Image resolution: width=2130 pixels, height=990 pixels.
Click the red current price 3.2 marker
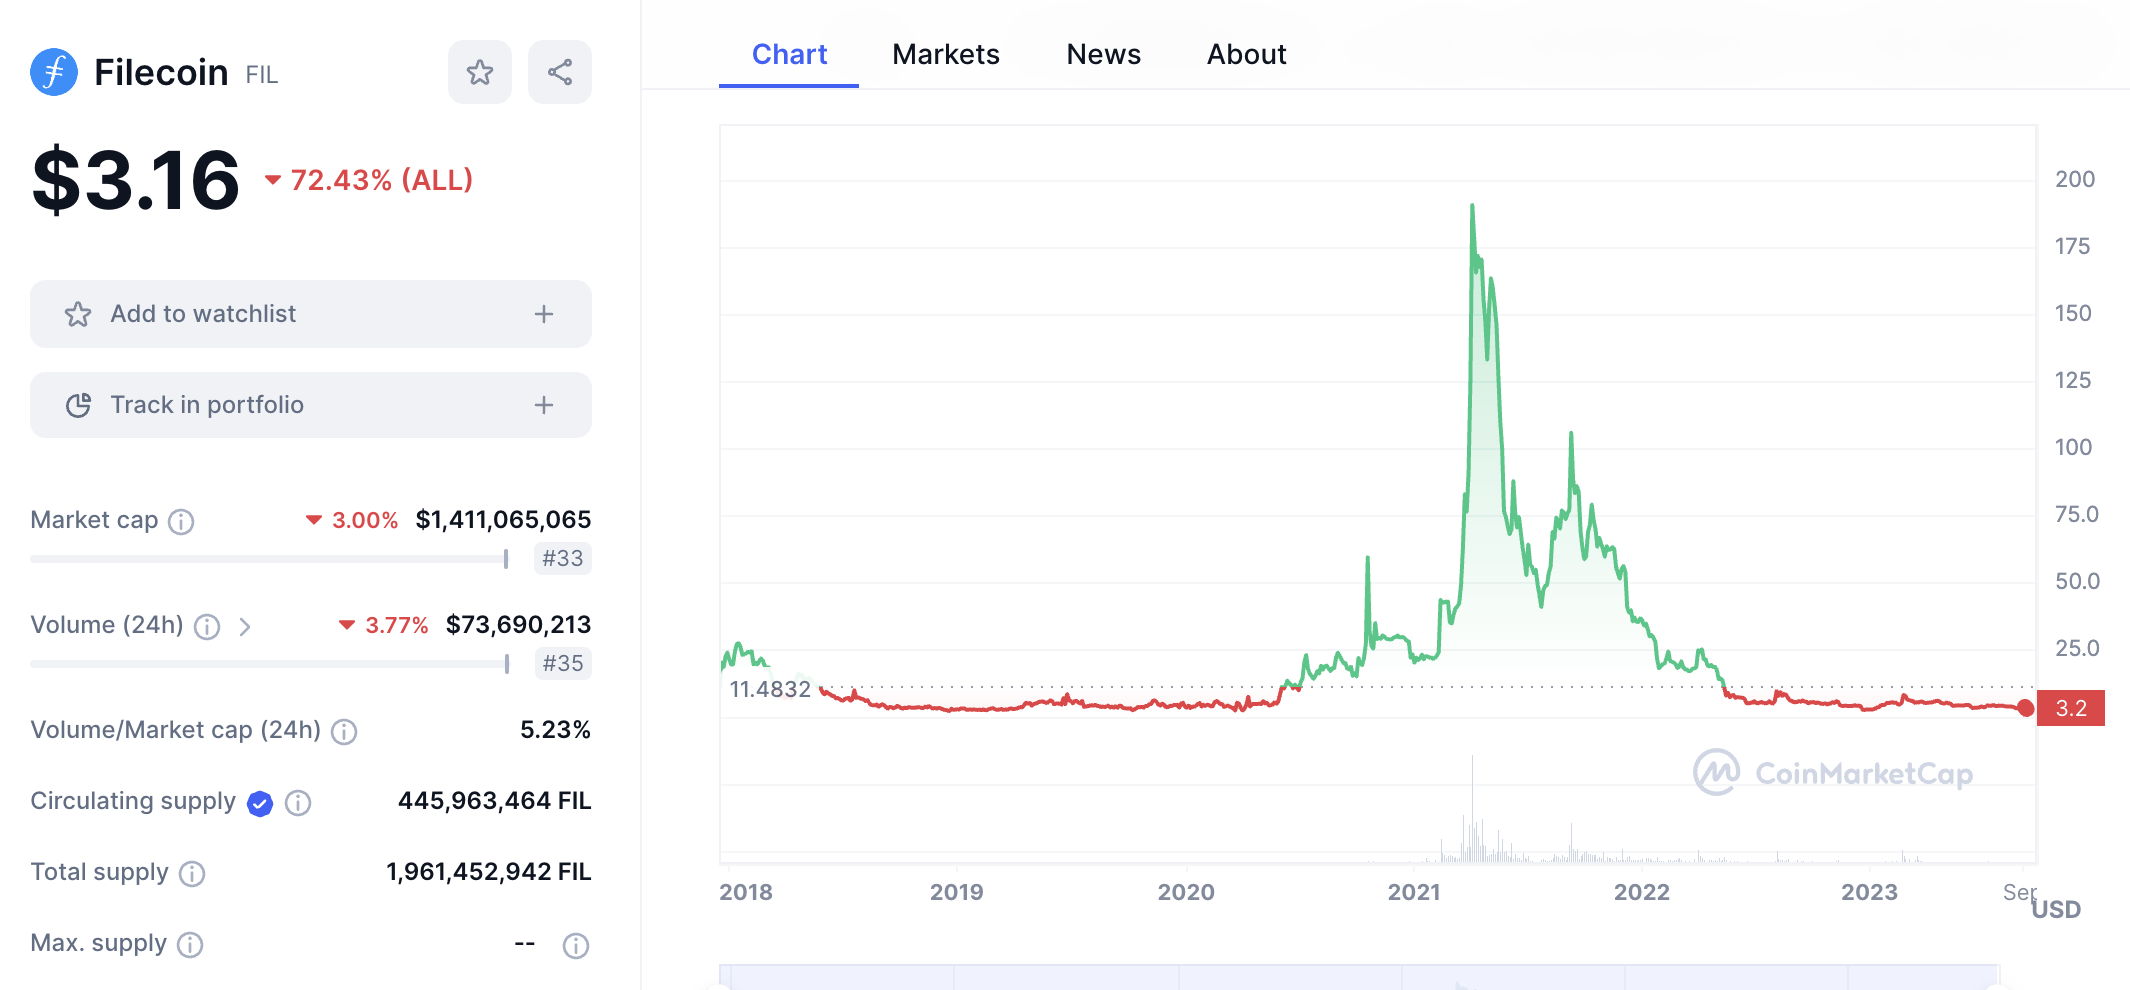(x=2071, y=708)
